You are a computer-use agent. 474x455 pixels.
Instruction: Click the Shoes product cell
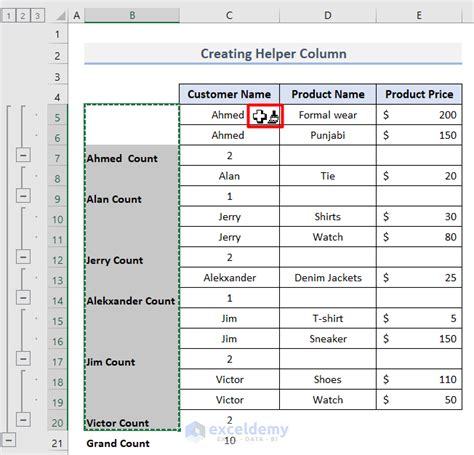(328, 379)
